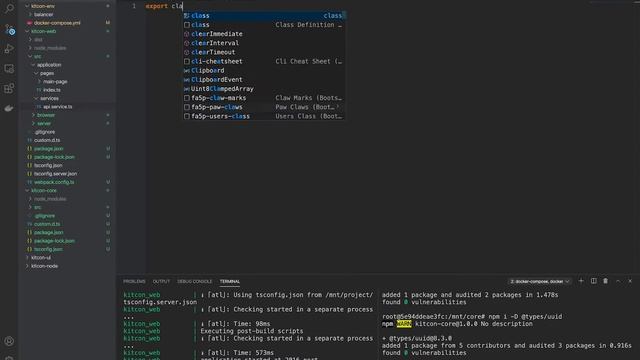640x360 pixels.
Task: Select the Terminal tab
Action: pyautogui.click(x=230, y=281)
